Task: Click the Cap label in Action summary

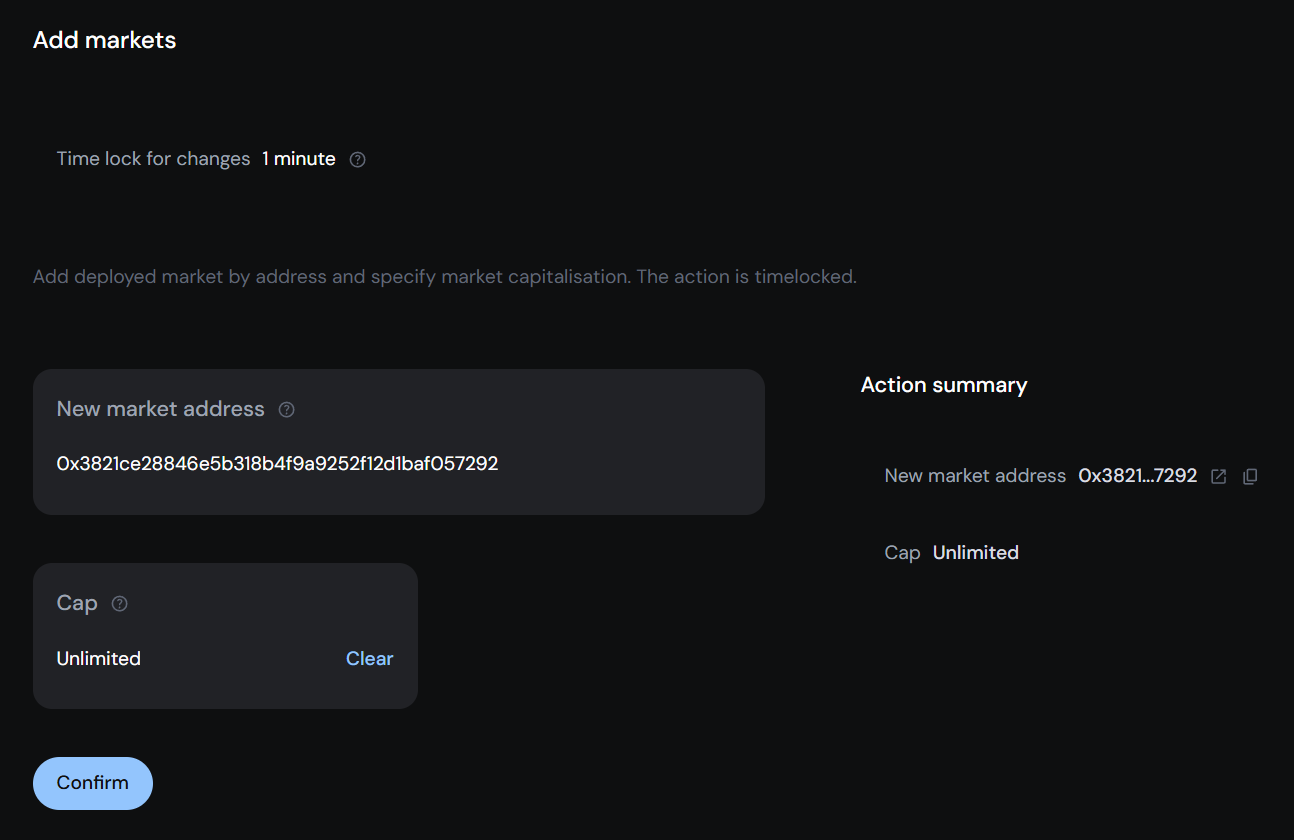Action: 902,553
